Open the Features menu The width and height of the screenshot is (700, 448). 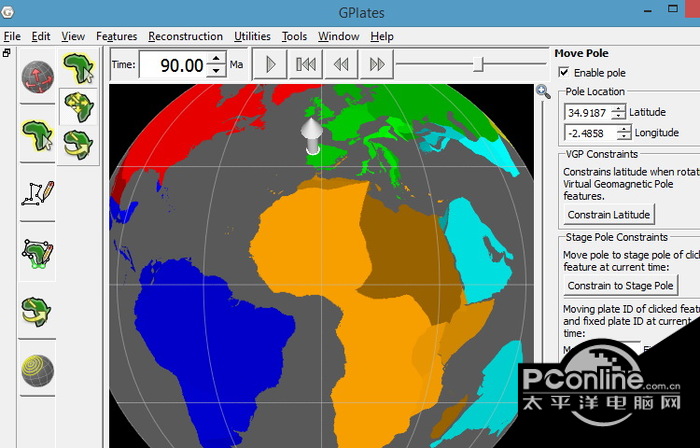pyautogui.click(x=117, y=36)
